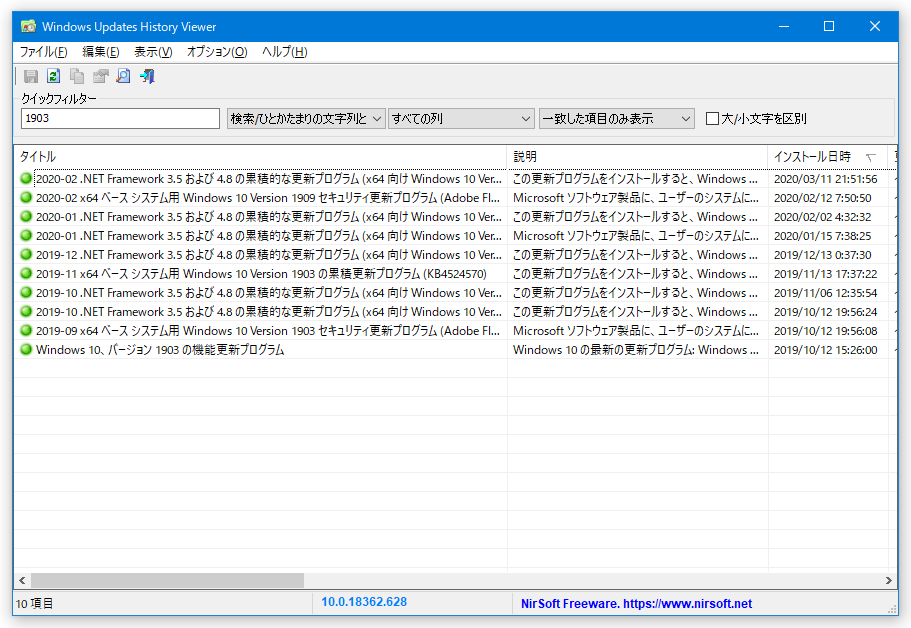Click green icon of KB4524570 row

tap(26, 274)
